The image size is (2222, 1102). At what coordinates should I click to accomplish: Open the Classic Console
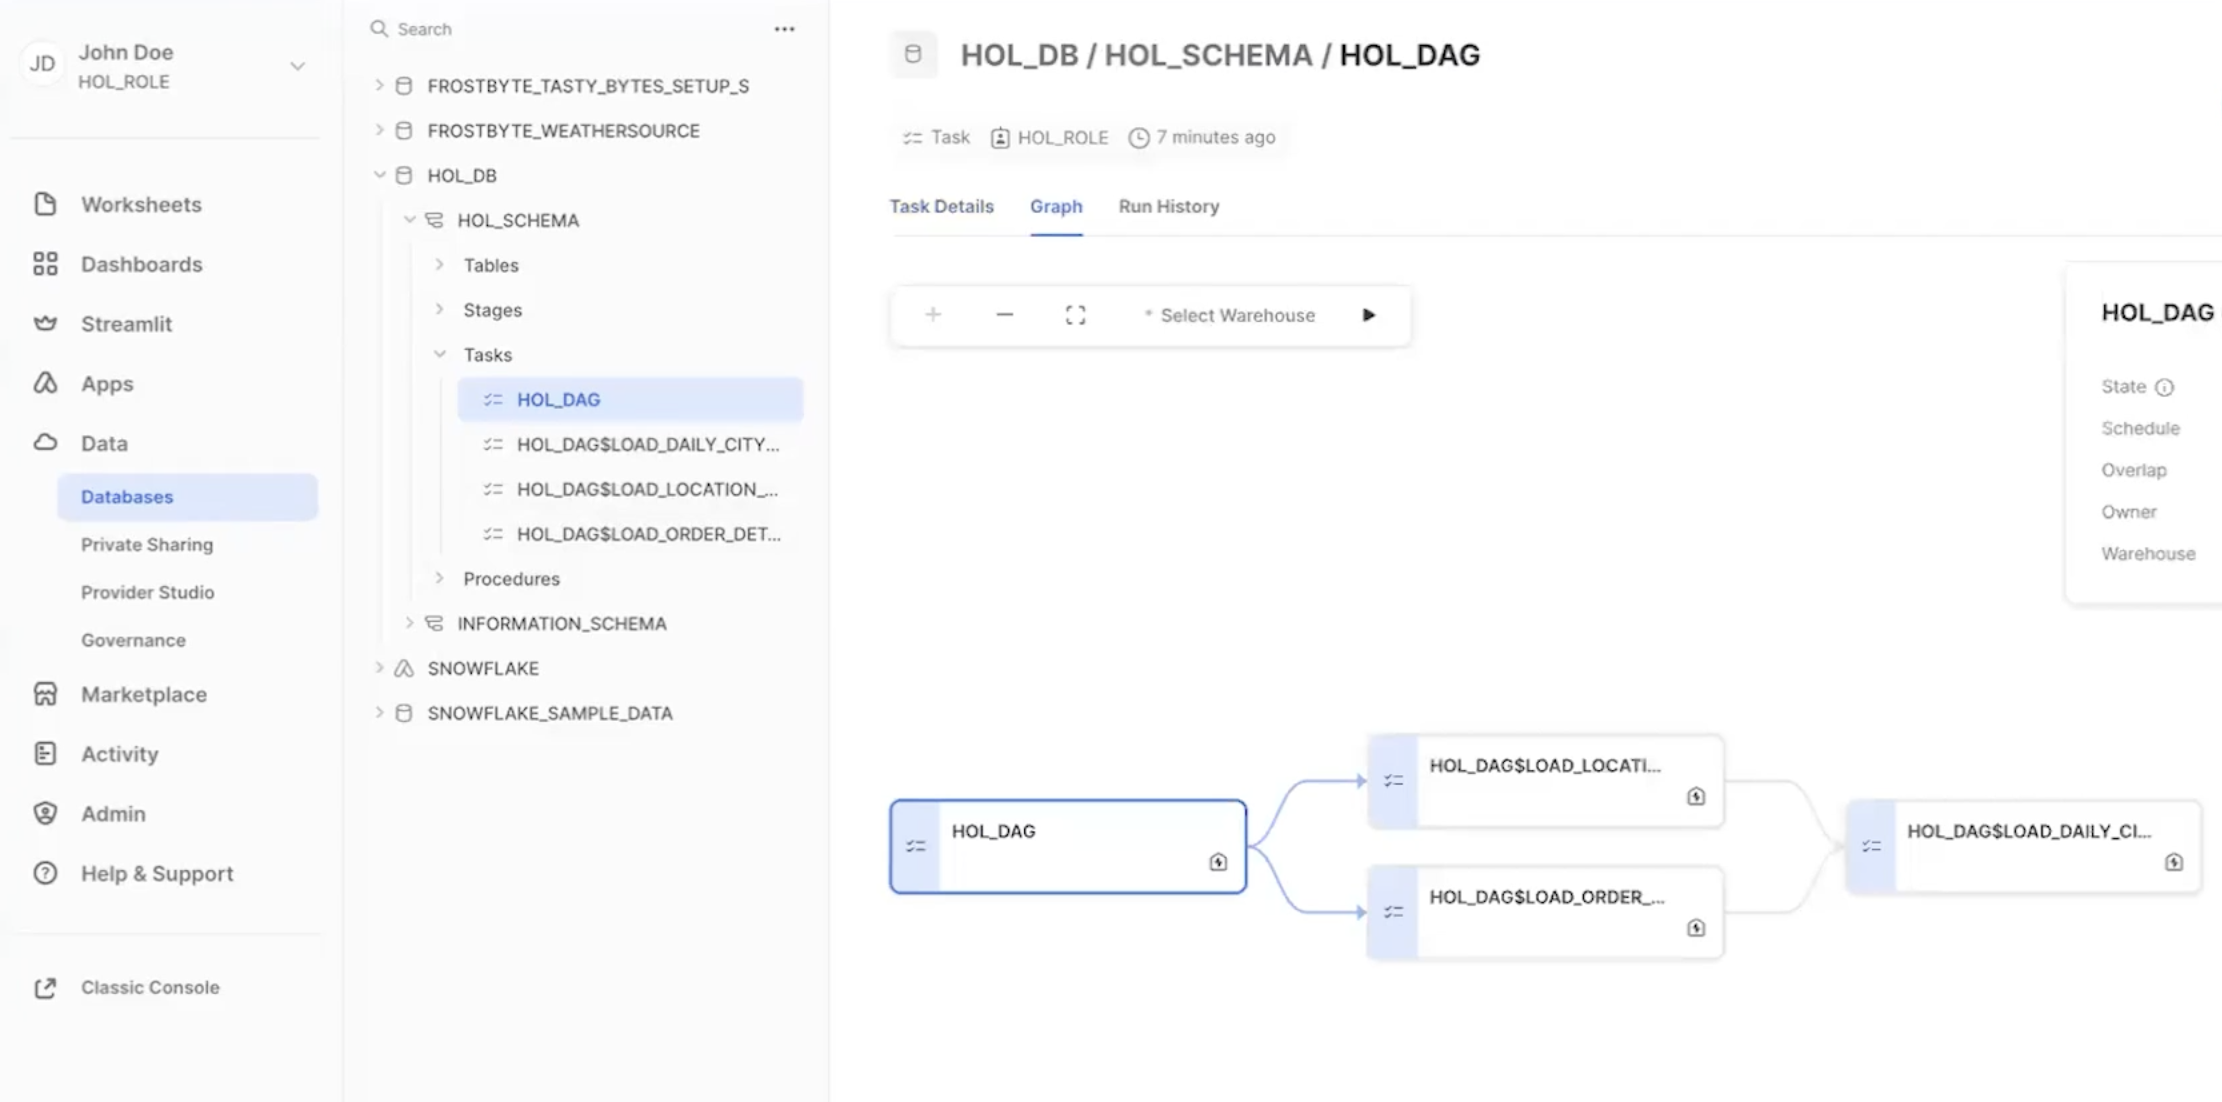[x=150, y=987]
